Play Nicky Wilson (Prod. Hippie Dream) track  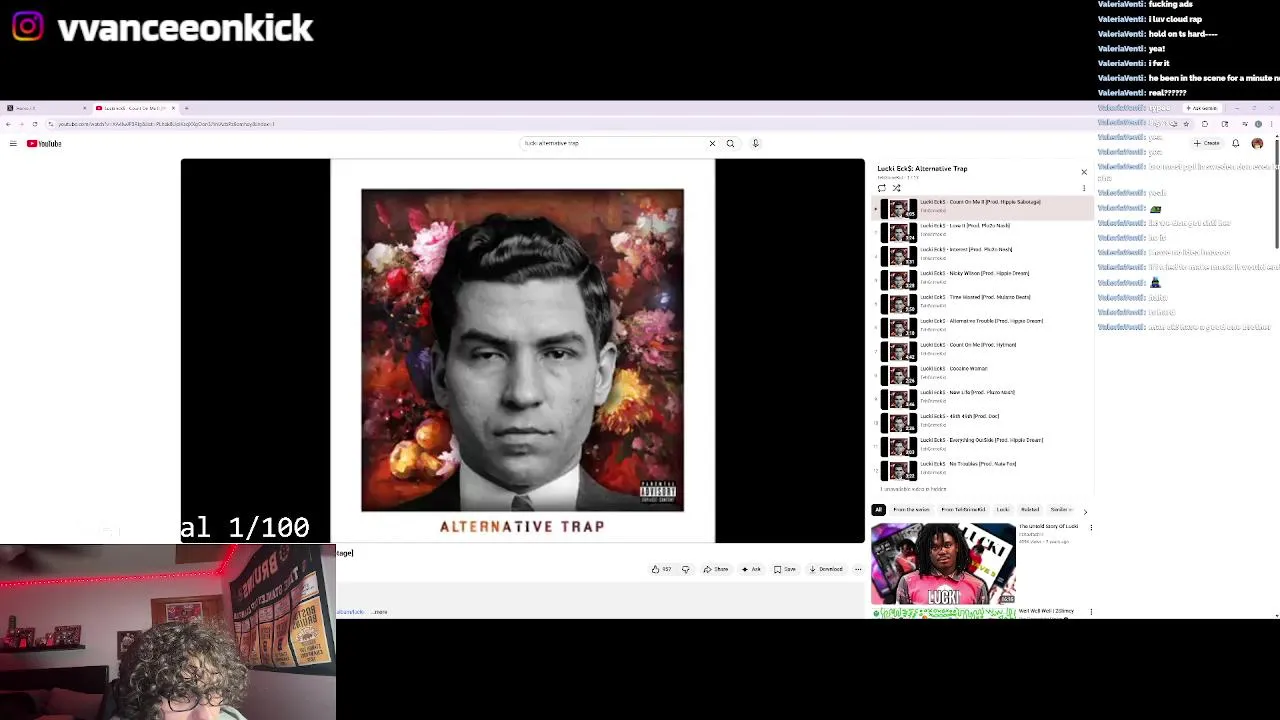click(x=983, y=280)
